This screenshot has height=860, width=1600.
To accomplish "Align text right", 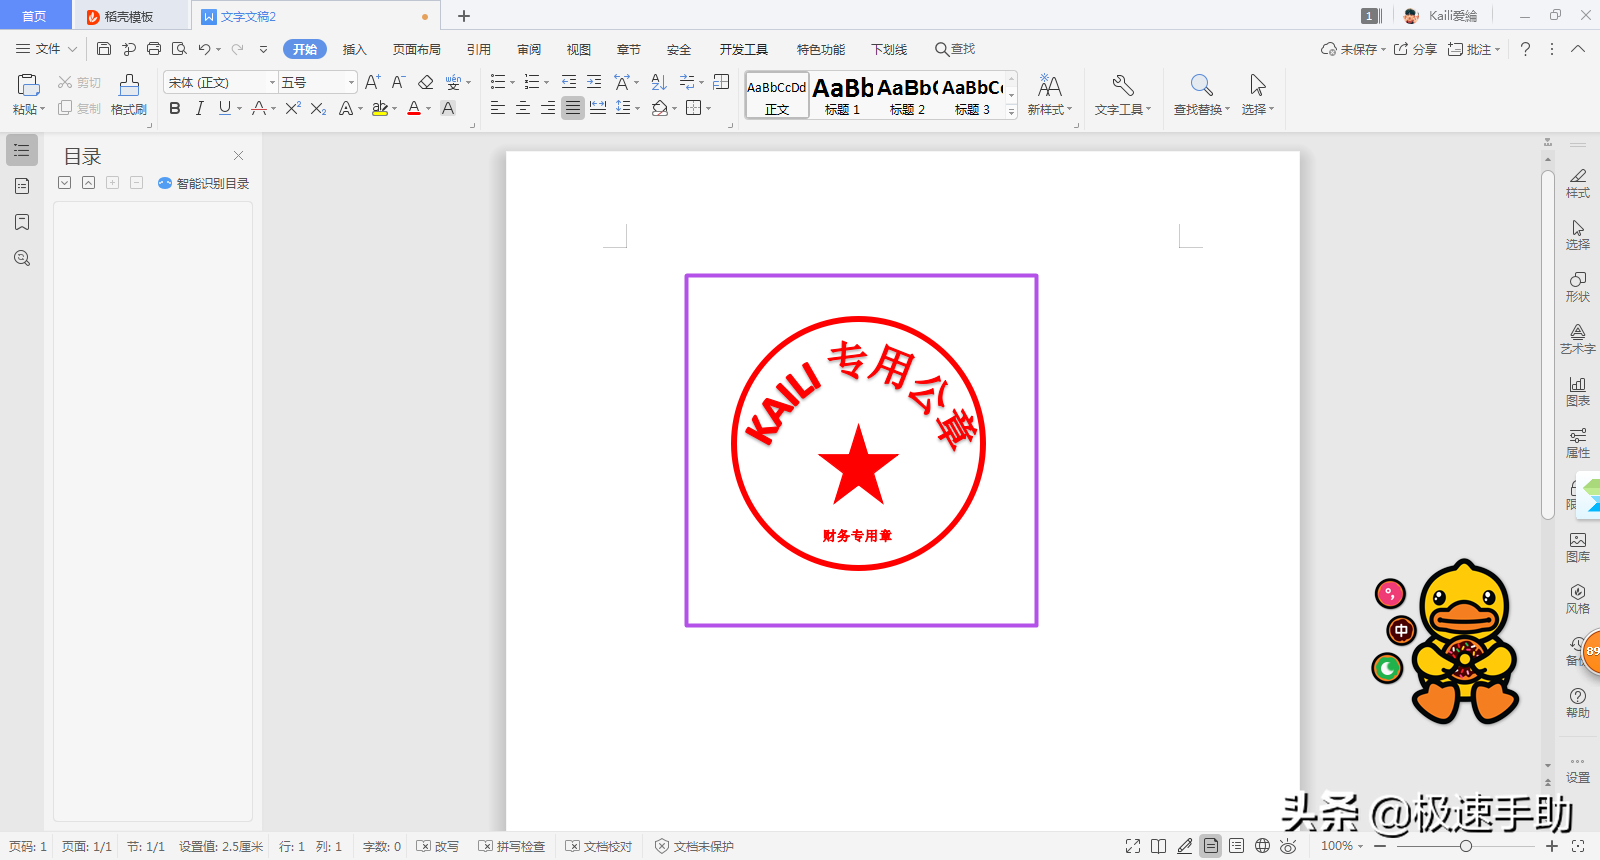I will (547, 108).
